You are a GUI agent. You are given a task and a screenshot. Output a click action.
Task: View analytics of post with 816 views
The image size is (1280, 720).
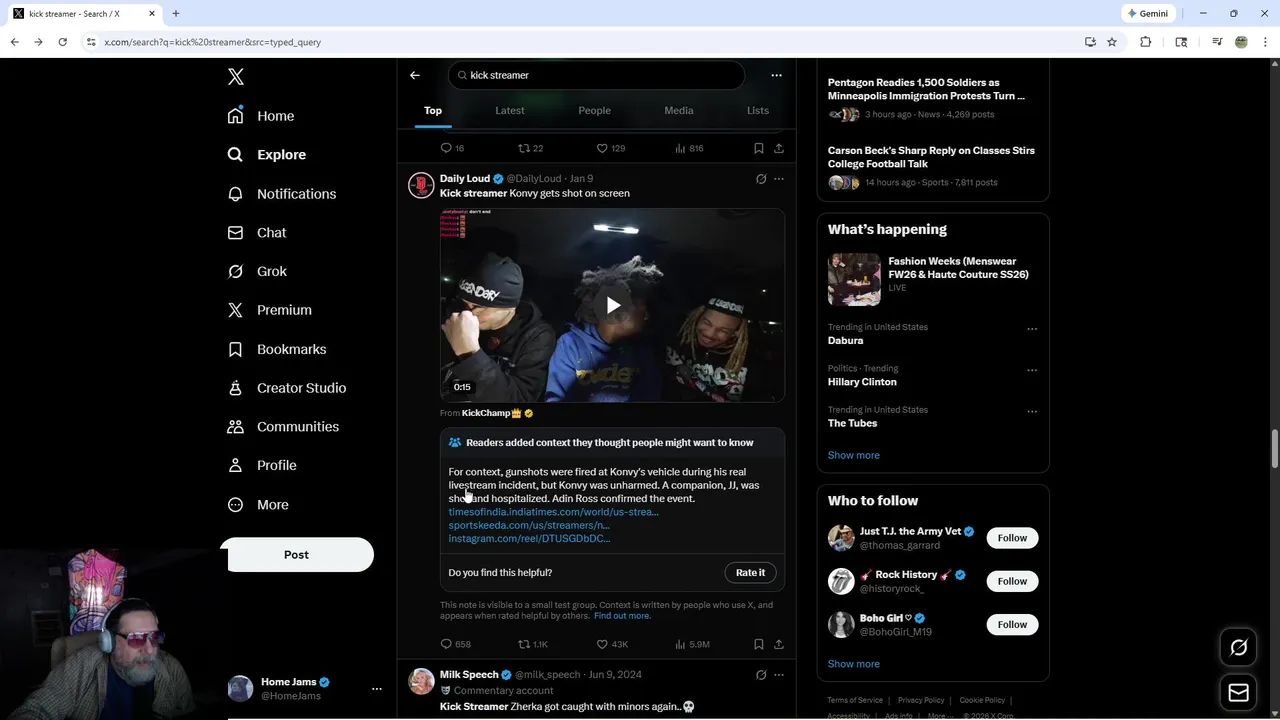coord(689,148)
